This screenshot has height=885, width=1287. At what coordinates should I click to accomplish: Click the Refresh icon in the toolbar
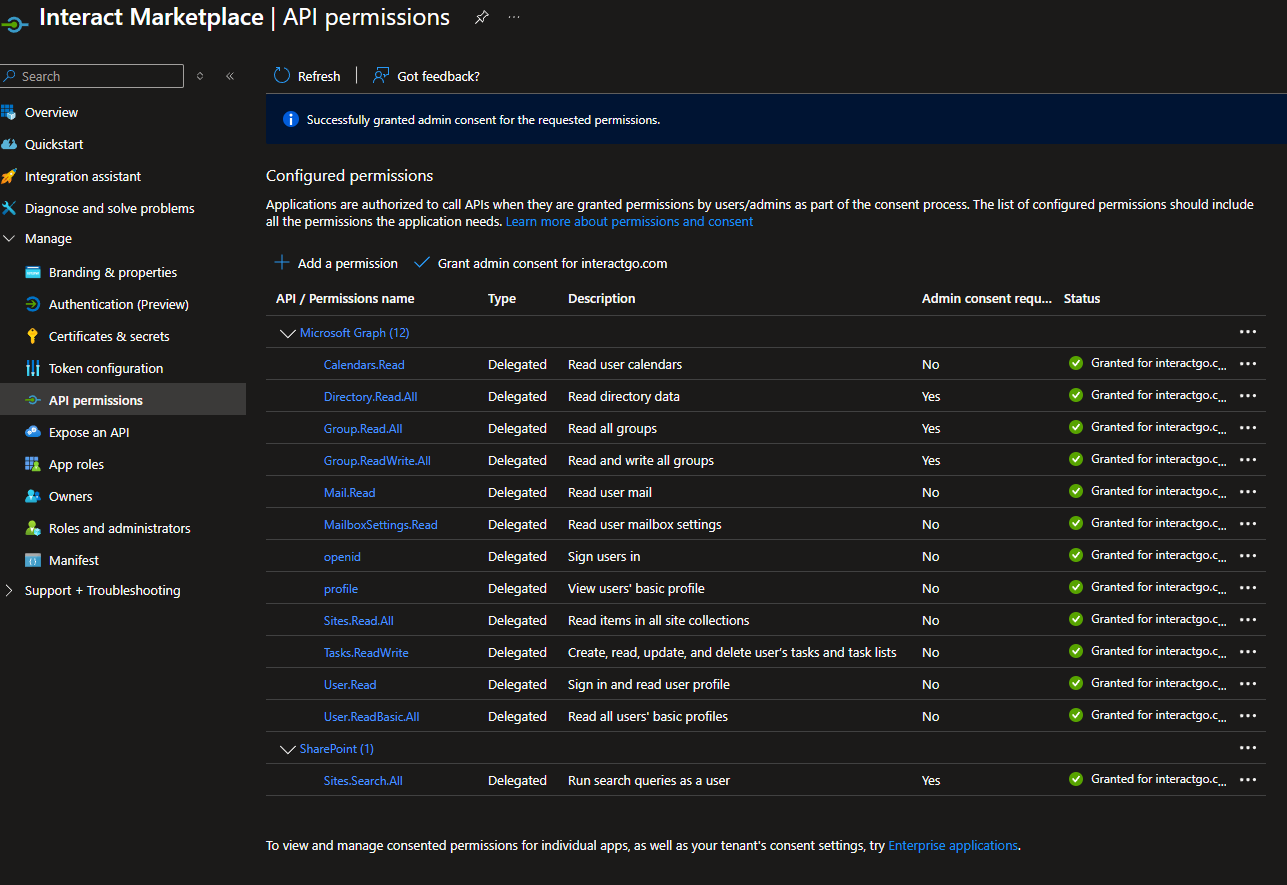(282, 76)
